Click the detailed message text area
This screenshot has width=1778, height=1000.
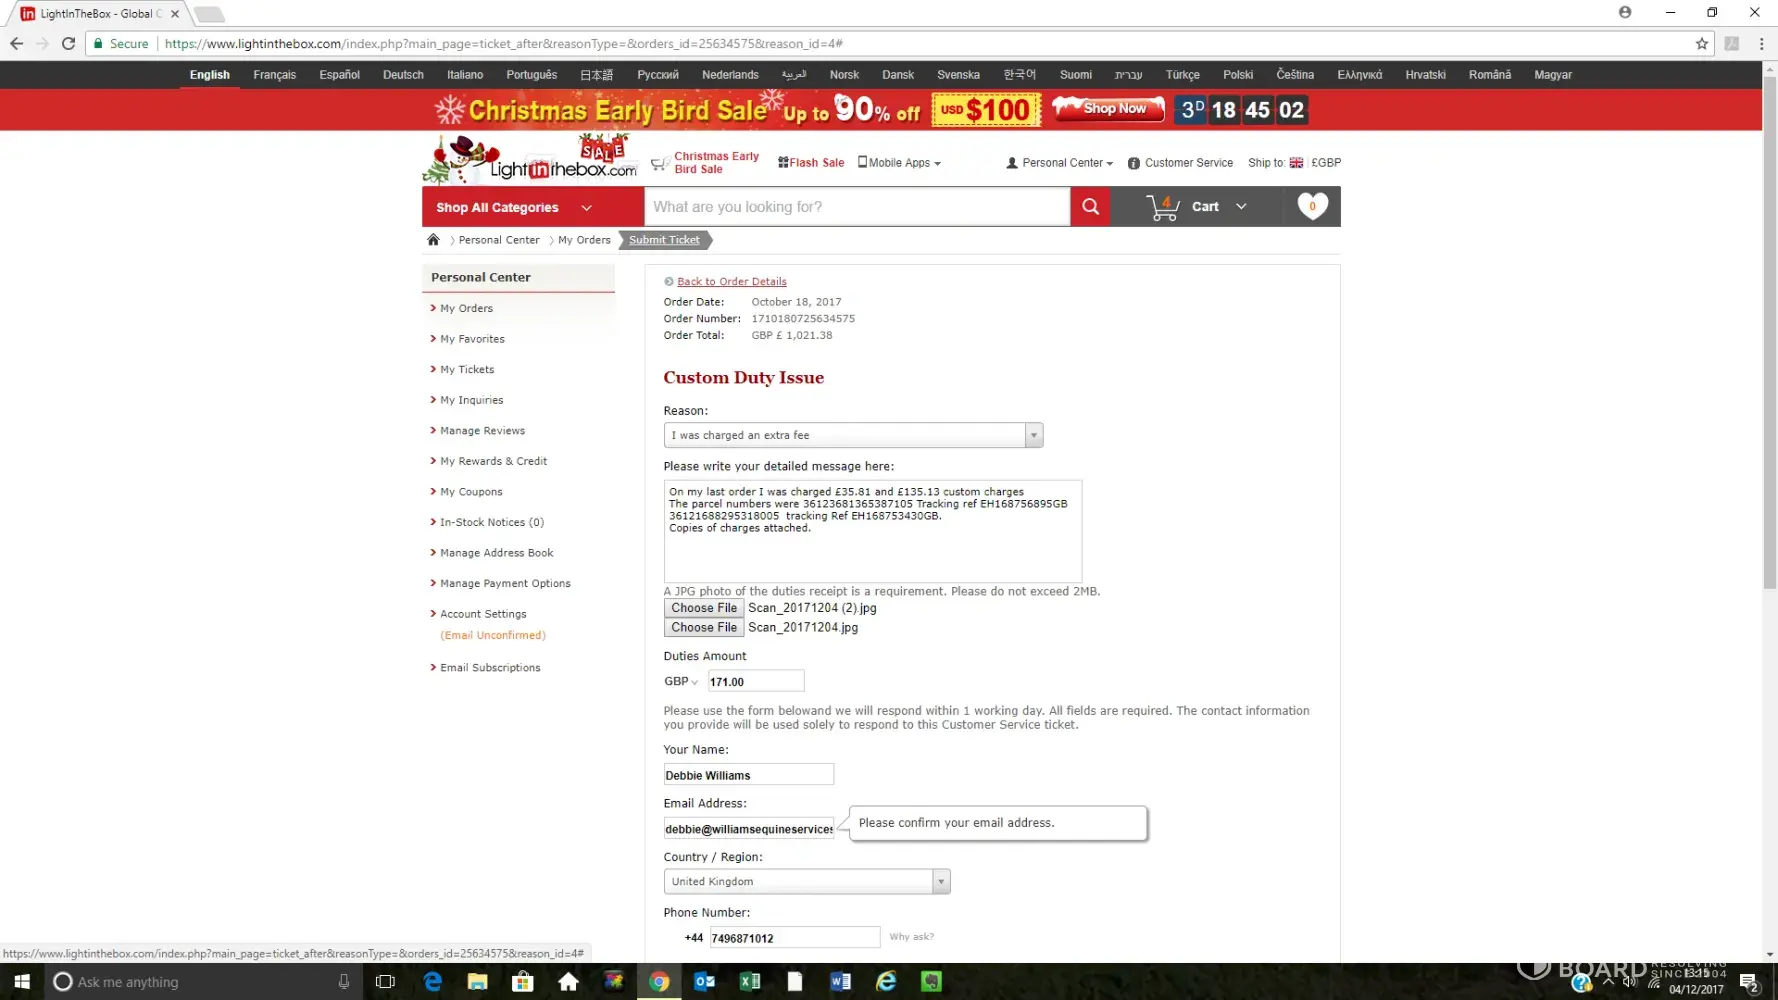click(x=873, y=531)
